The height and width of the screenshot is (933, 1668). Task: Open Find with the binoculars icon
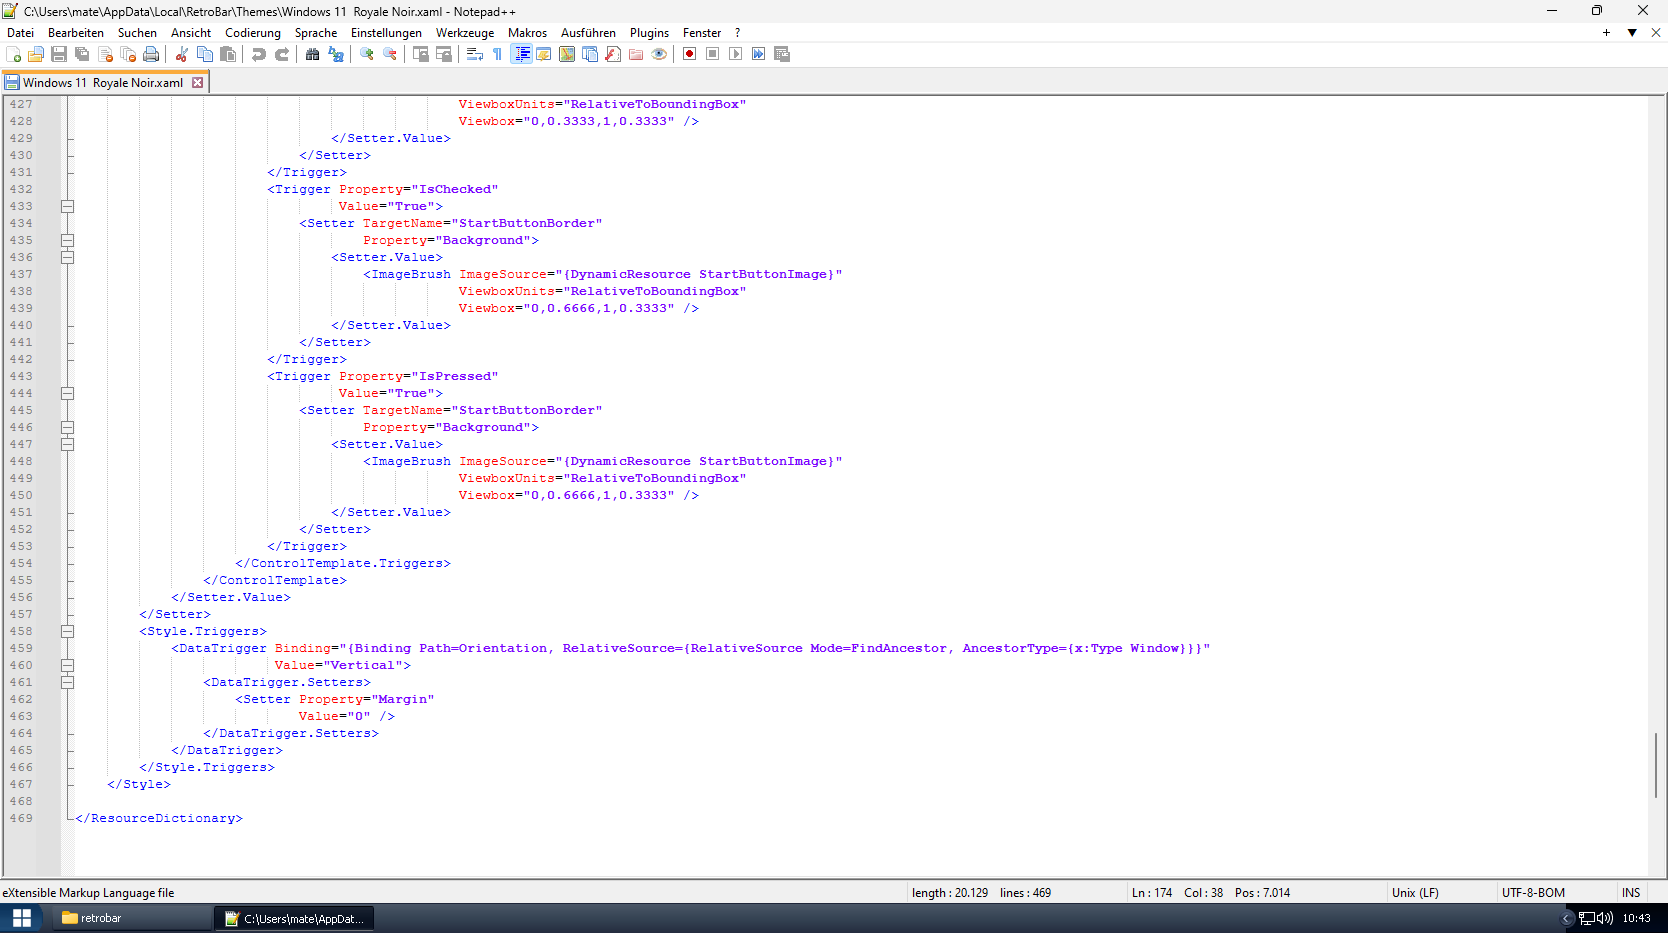click(313, 54)
